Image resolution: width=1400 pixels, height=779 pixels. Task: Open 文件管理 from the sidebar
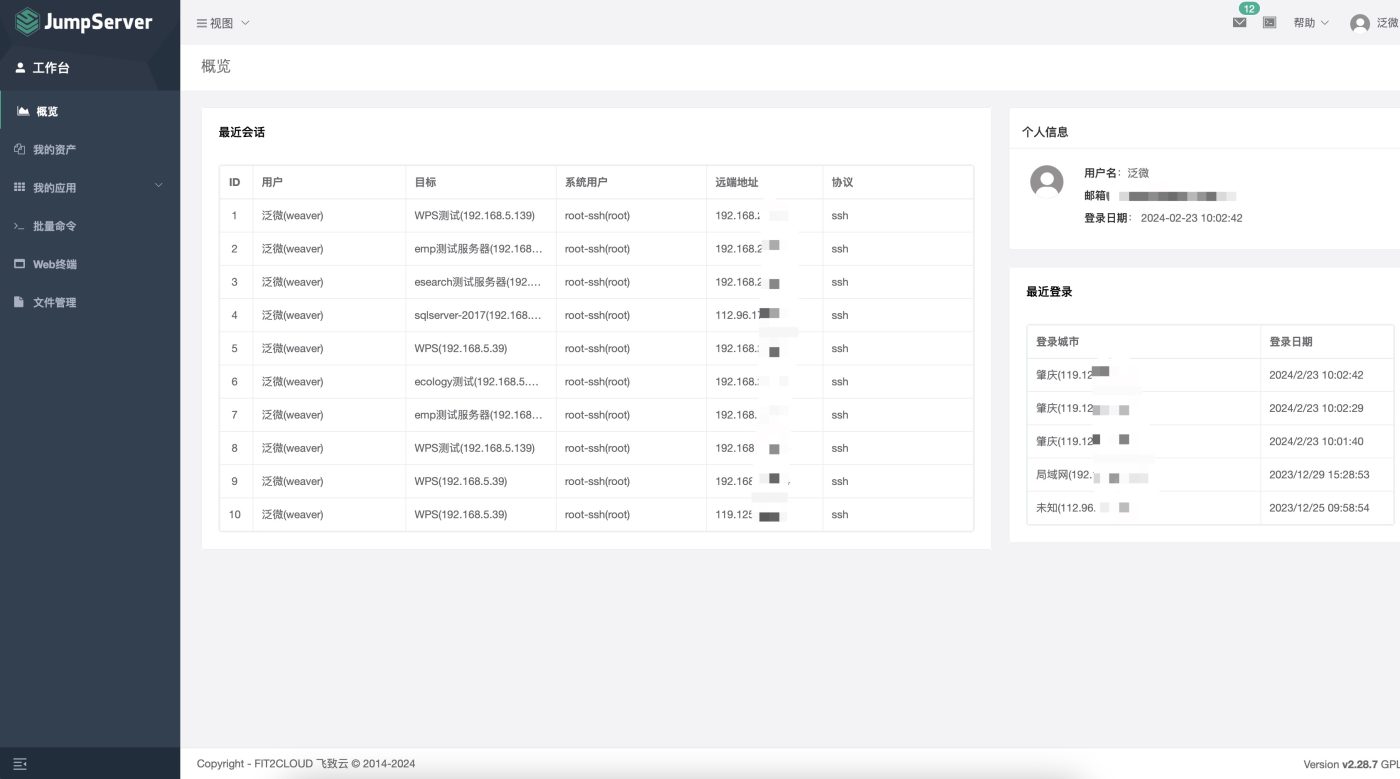click(54, 302)
